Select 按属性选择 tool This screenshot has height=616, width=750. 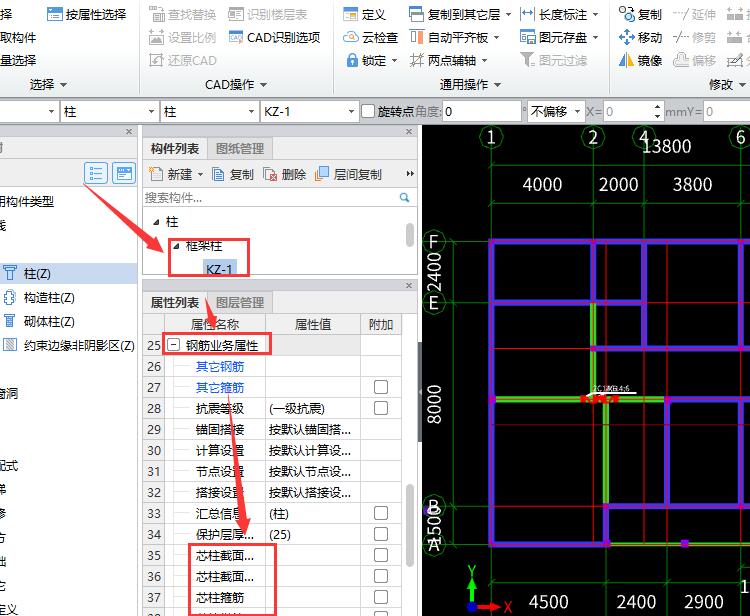coord(87,14)
